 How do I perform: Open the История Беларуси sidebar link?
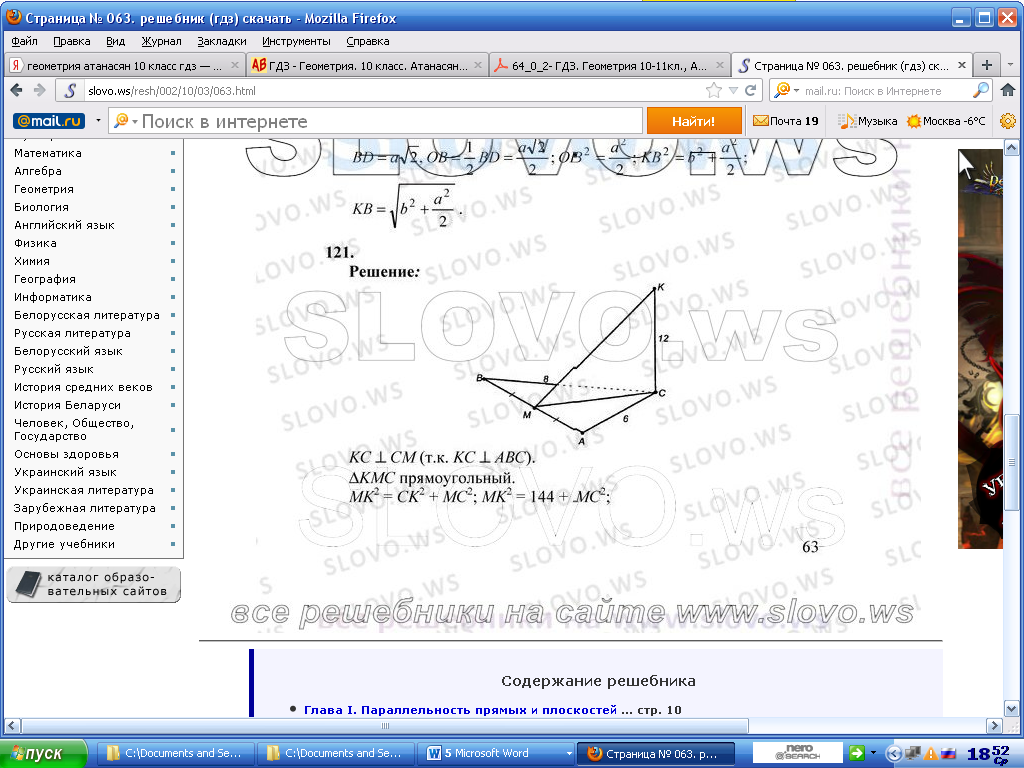click(67, 405)
